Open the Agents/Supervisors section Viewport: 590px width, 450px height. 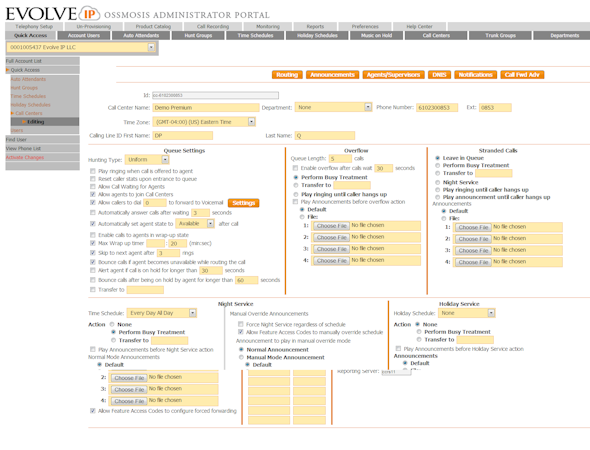(x=393, y=75)
